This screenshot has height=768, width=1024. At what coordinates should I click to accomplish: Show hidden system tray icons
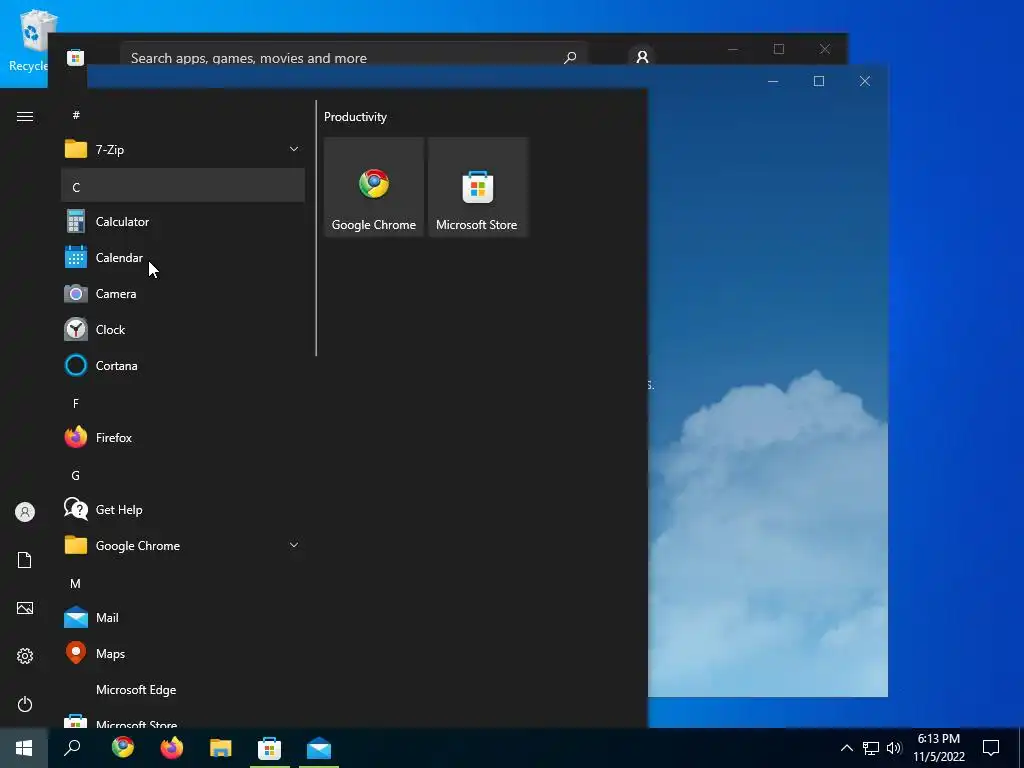846,748
